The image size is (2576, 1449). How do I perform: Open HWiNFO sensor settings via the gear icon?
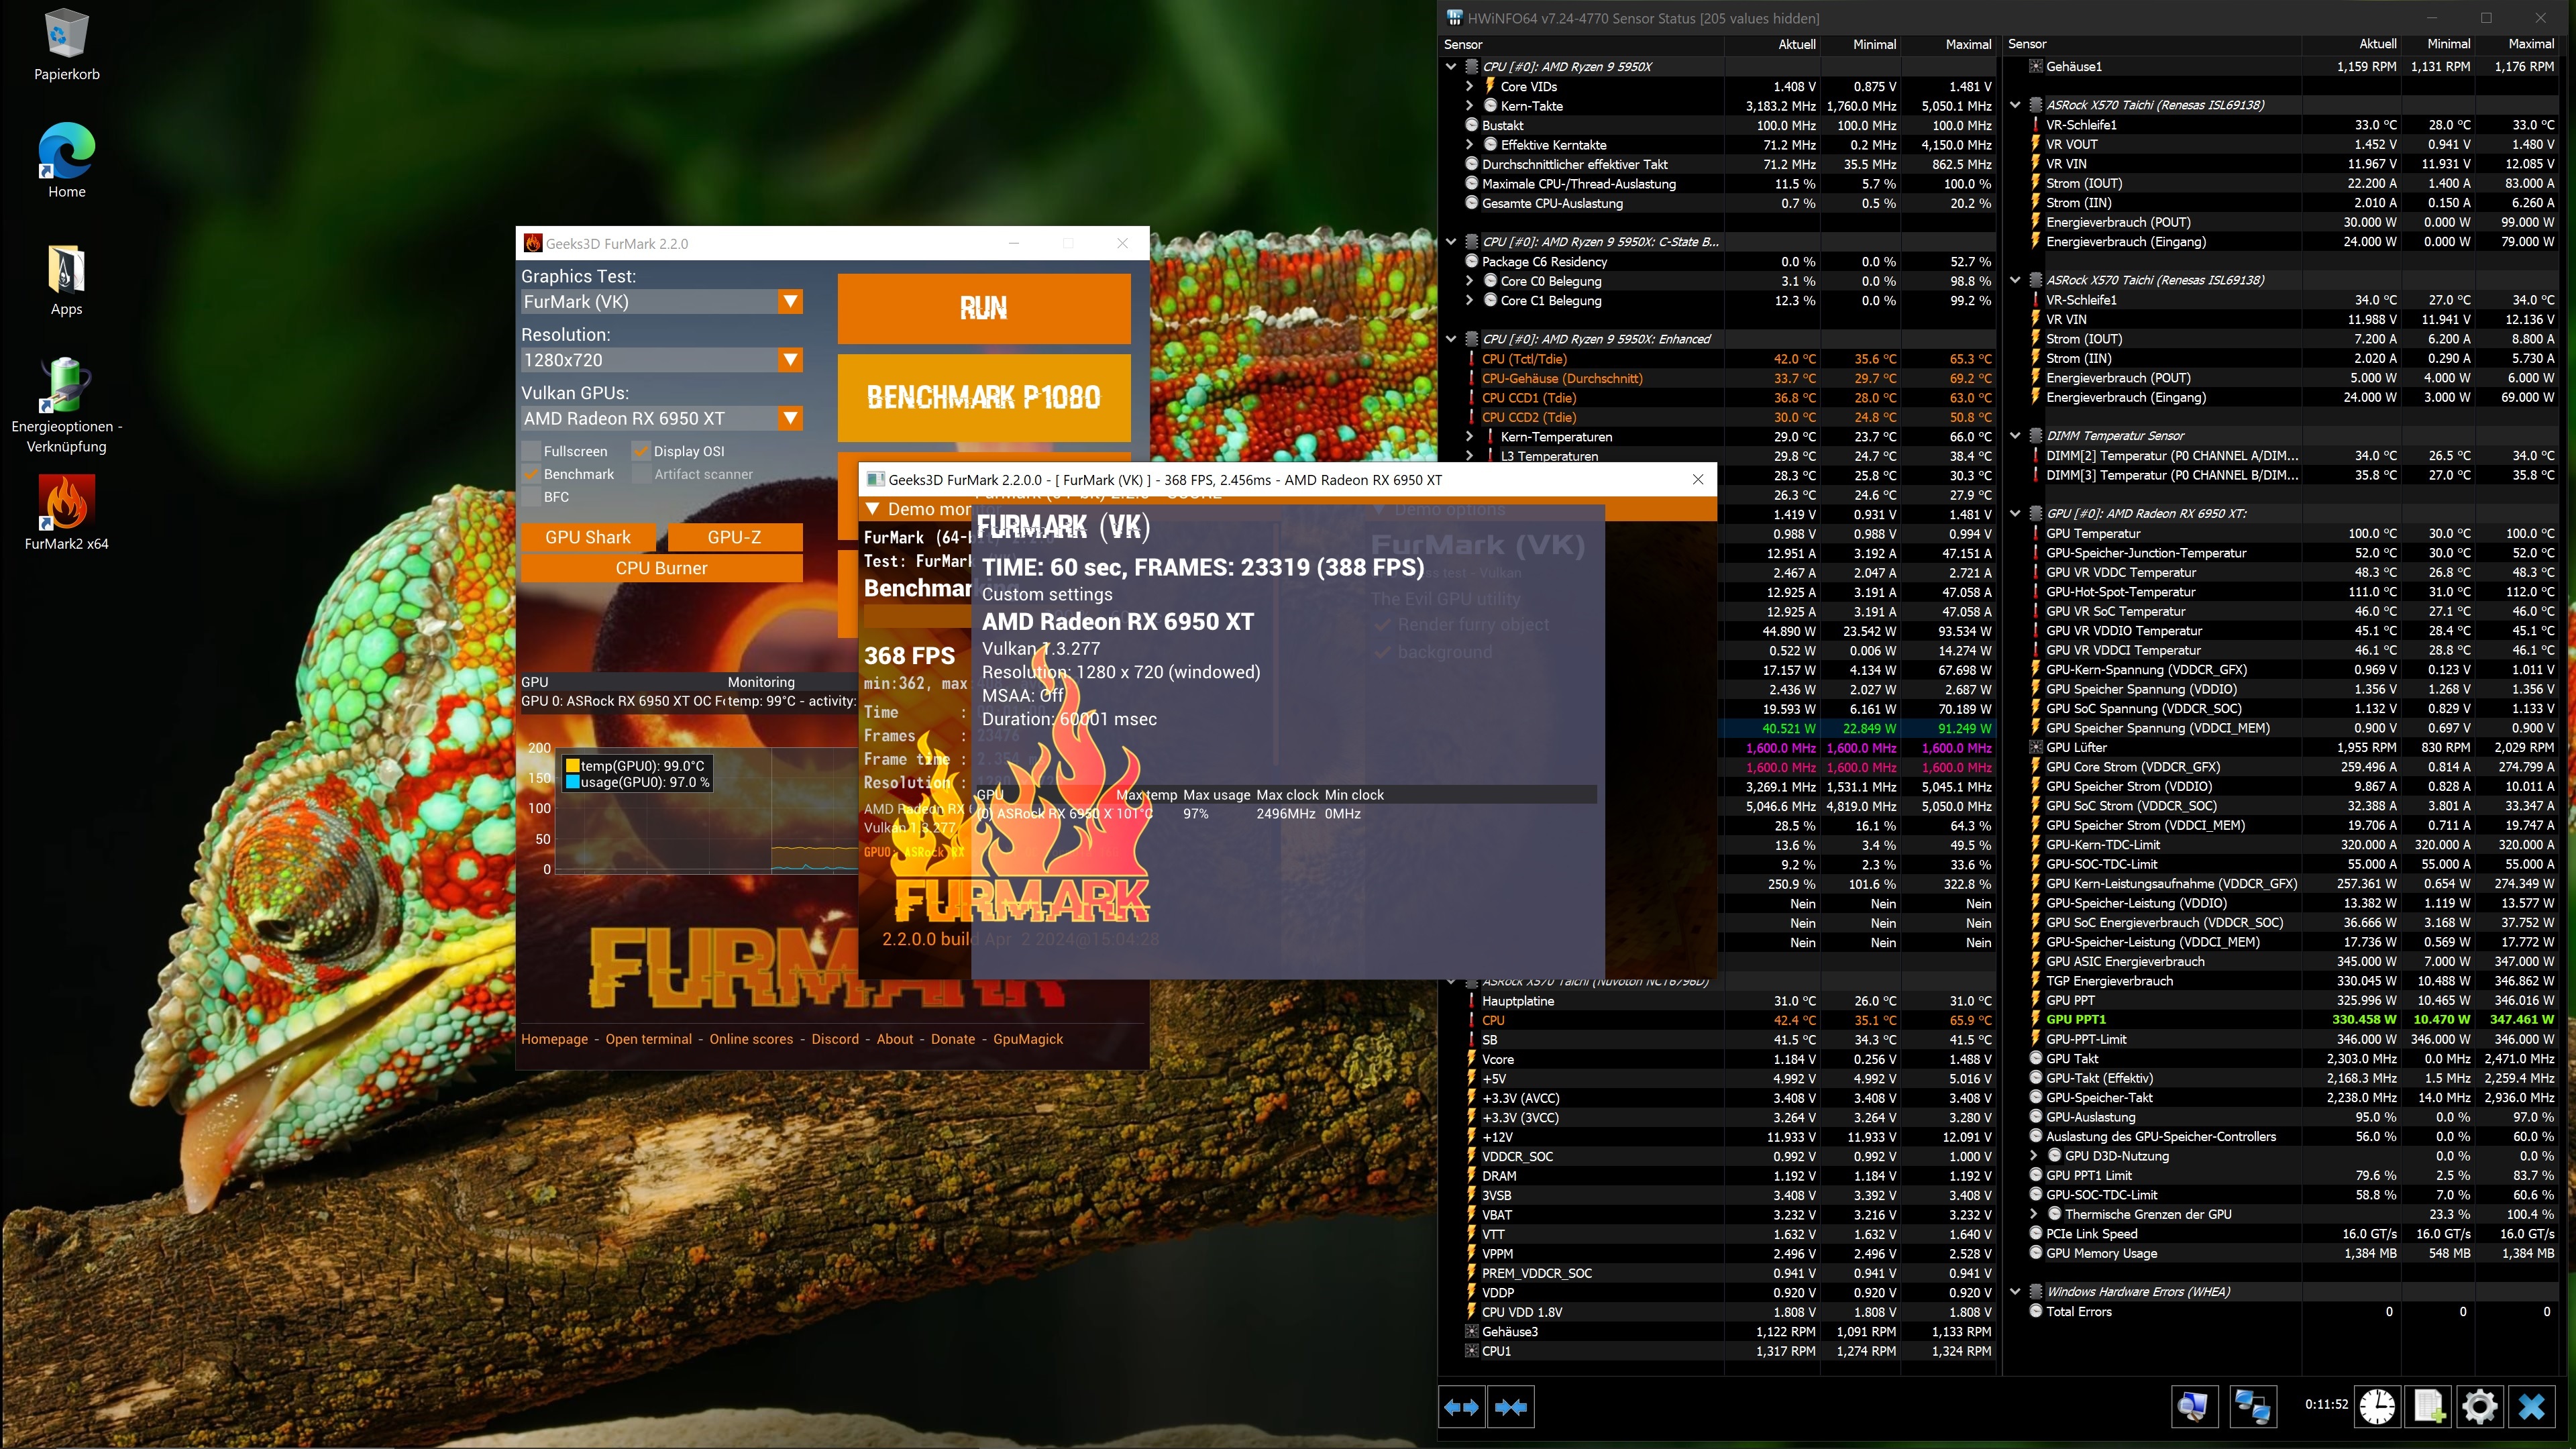[x=2480, y=1406]
